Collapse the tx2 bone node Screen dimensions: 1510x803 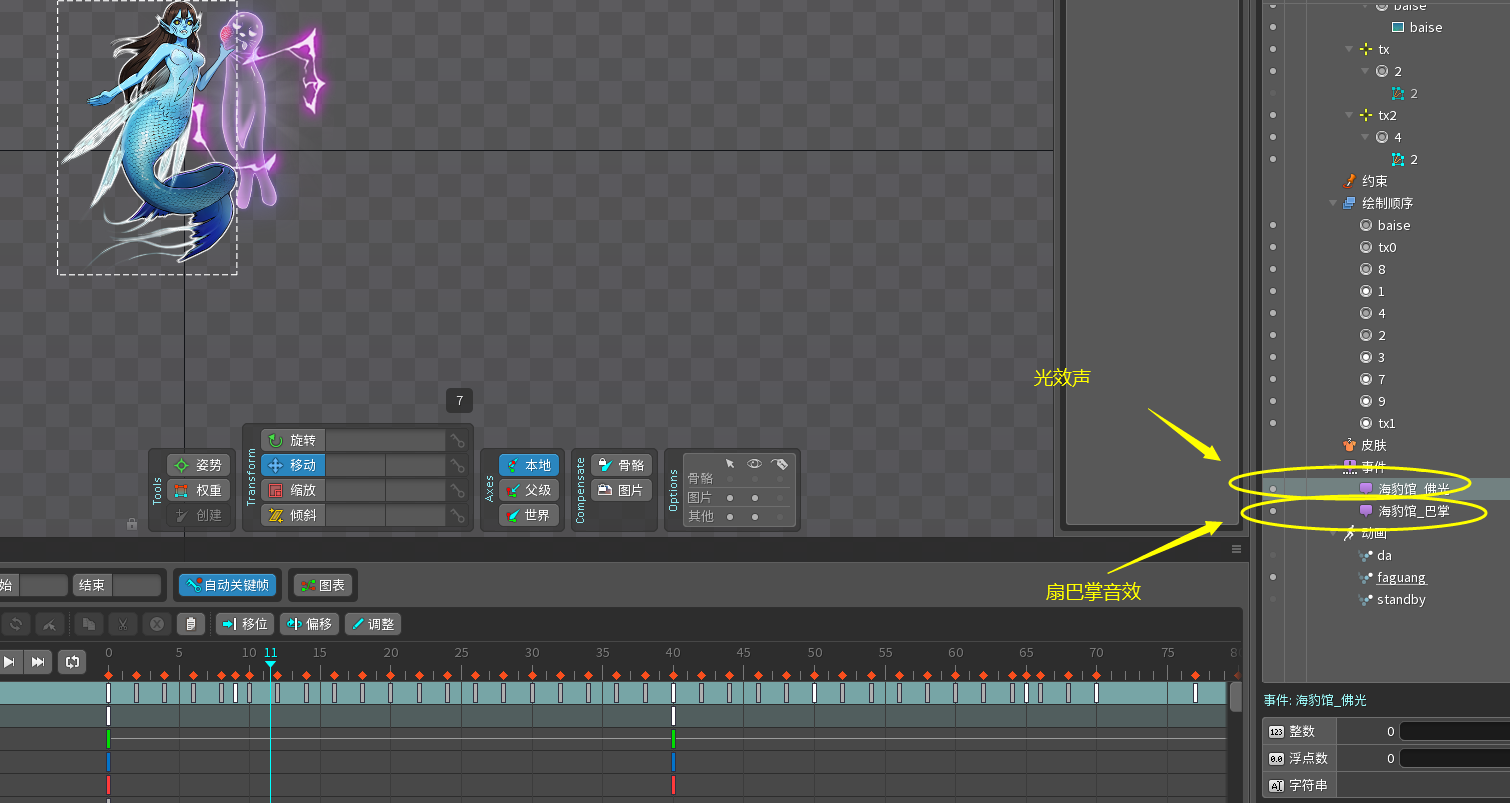[1349, 115]
